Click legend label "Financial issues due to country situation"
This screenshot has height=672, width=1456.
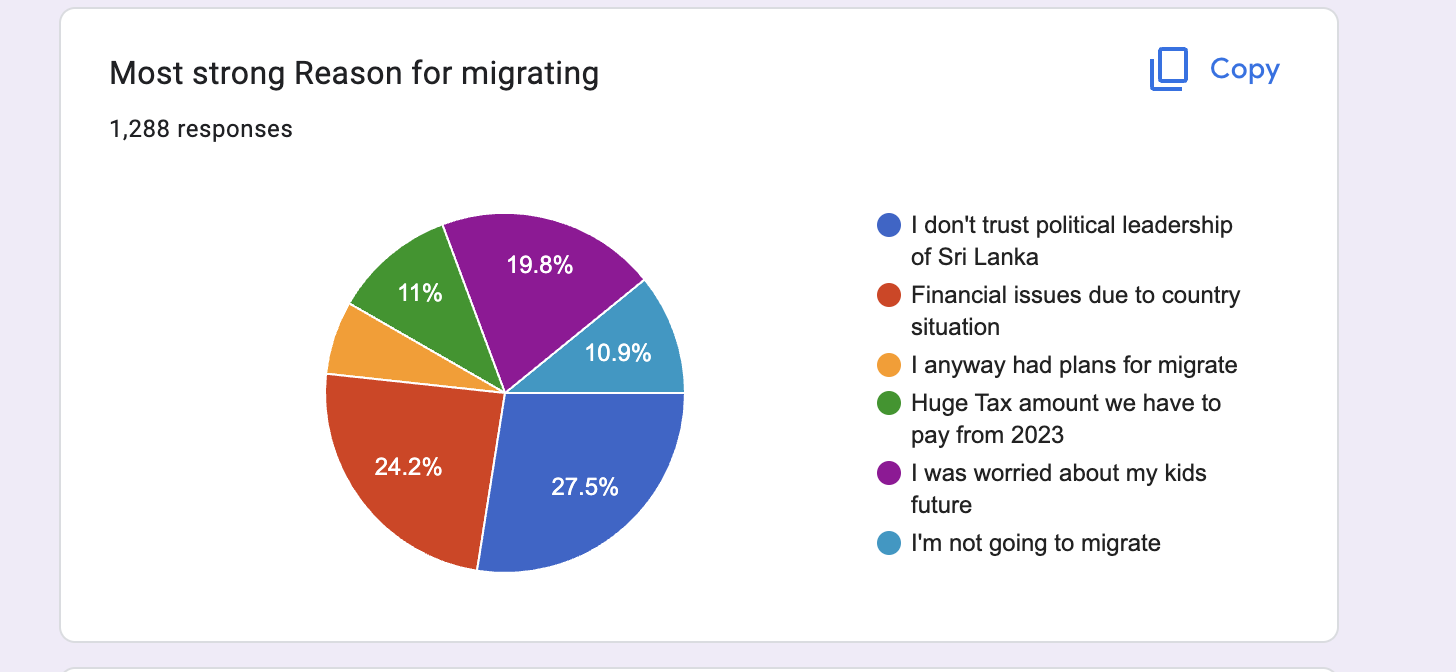[1075, 311]
